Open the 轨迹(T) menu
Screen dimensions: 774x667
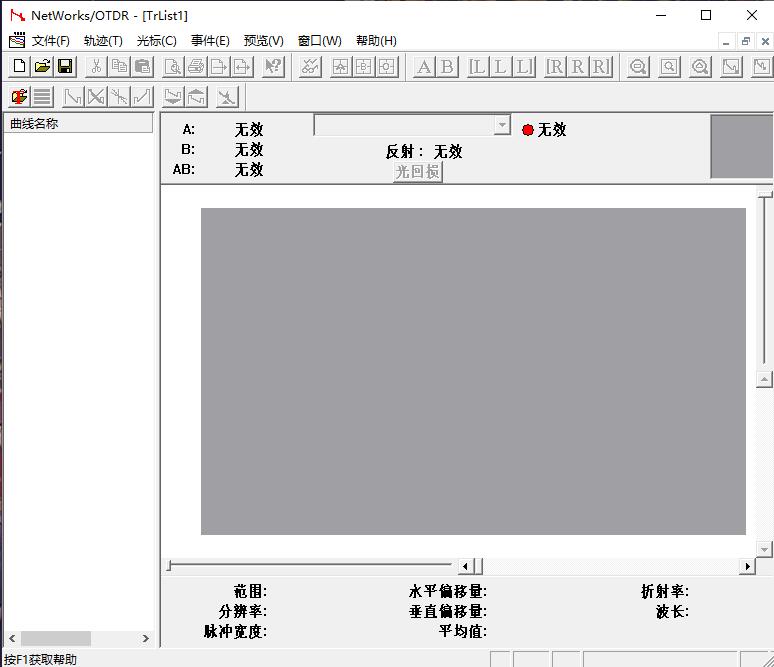103,41
